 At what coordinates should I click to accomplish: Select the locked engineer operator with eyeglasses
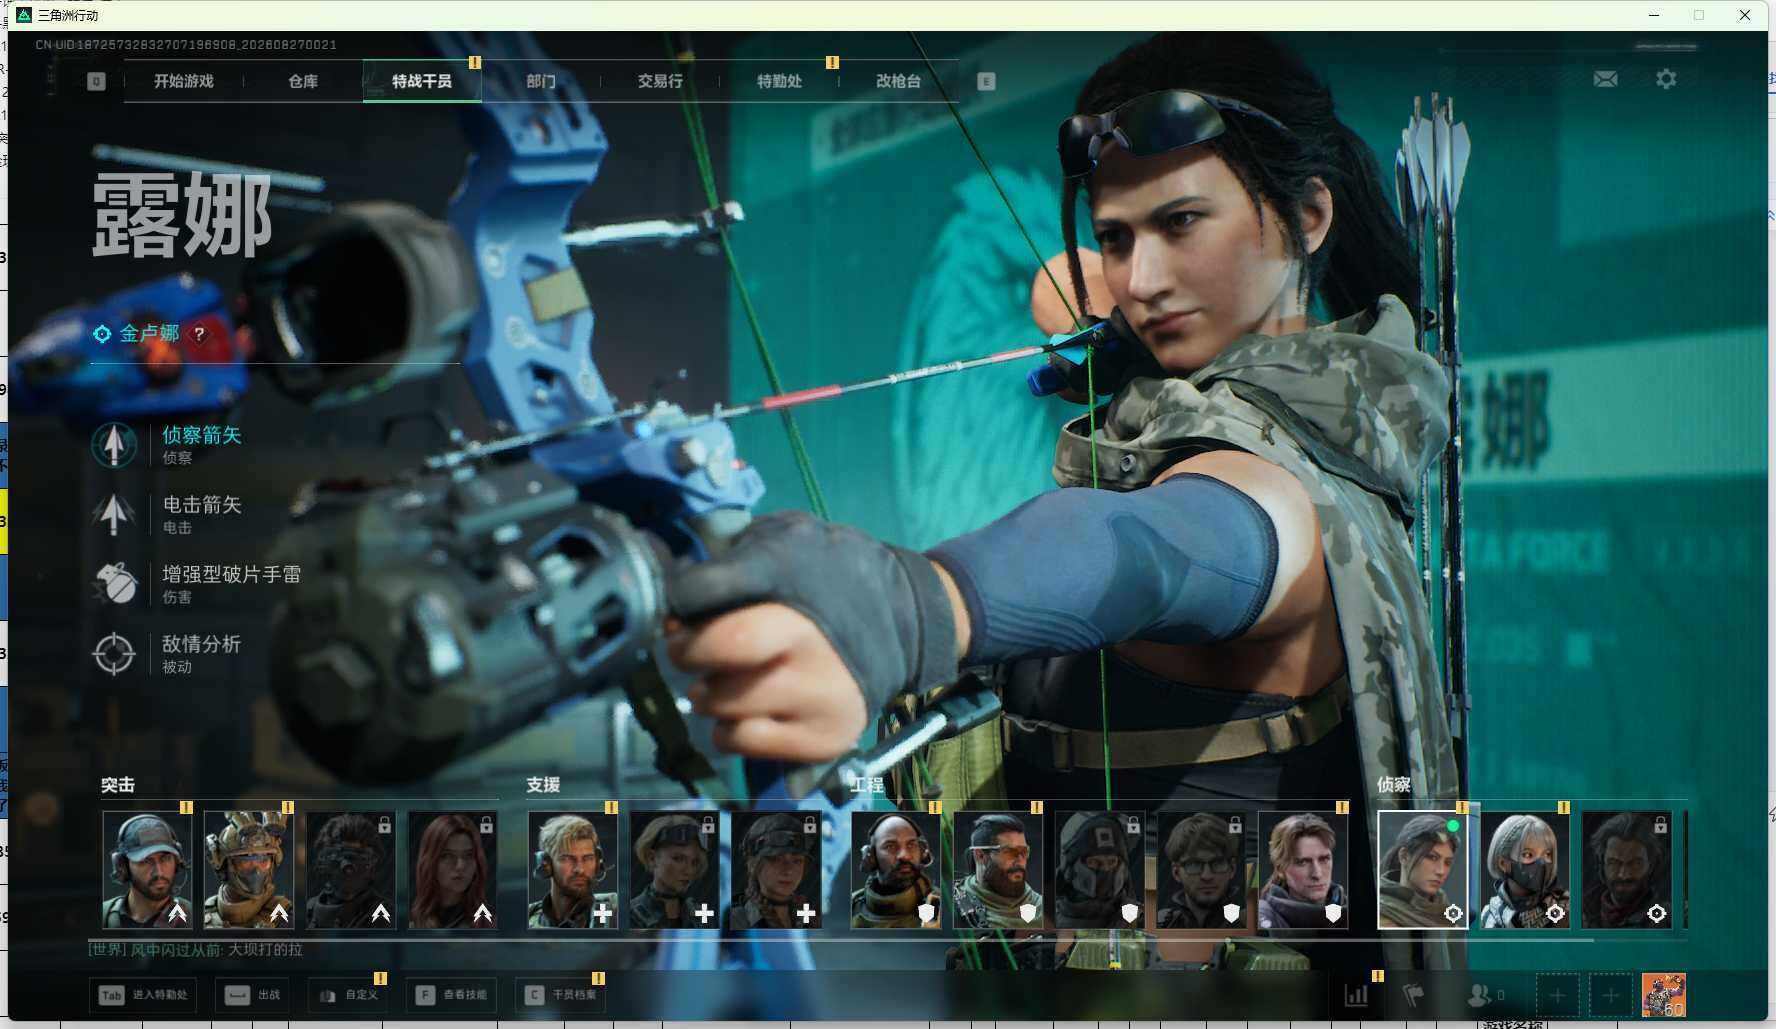pyautogui.click(x=1203, y=870)
